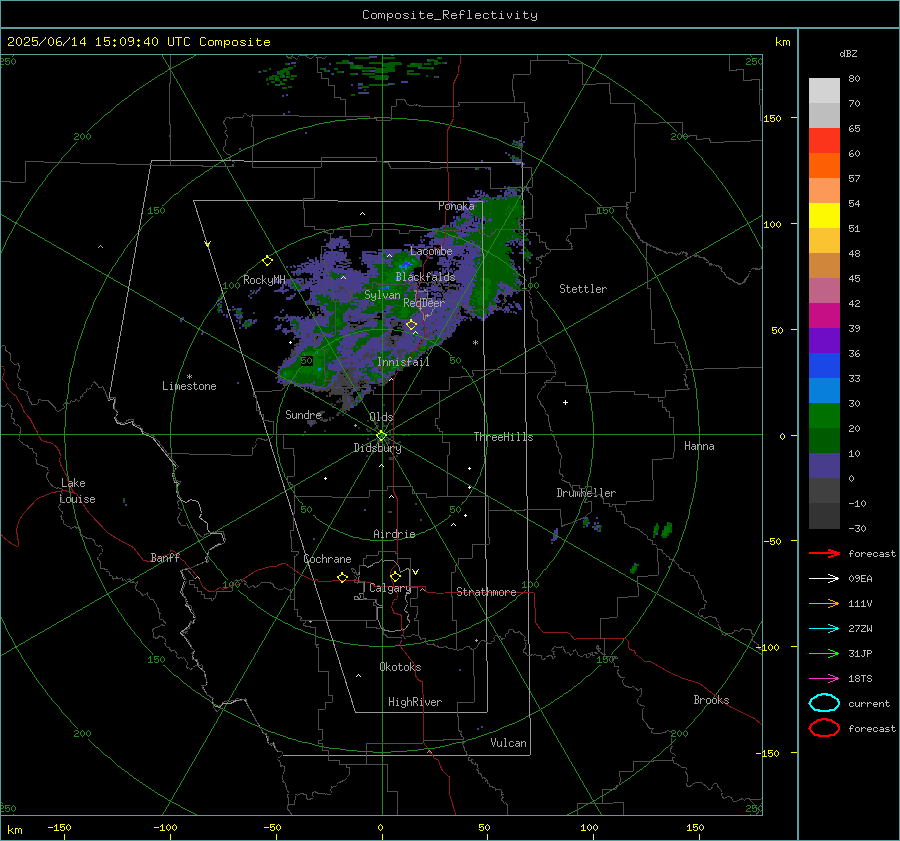Viewport: 900px width, 841px height.
Task: Click the Olds town label
Action: pos(381,417)
